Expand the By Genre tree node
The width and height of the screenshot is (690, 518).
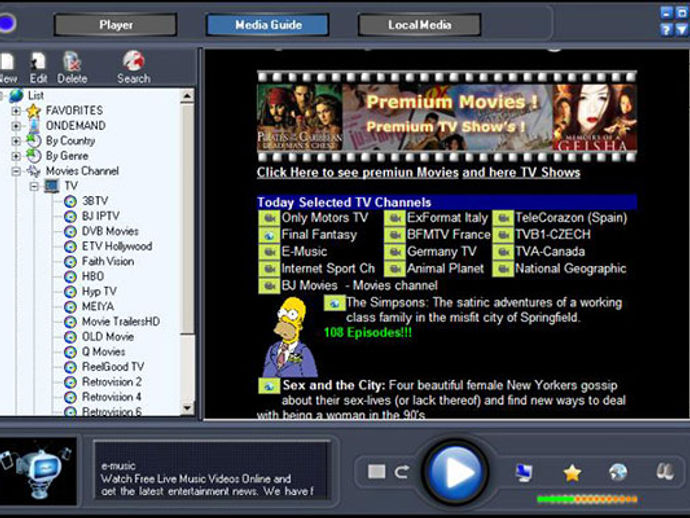[x=16, y=156]
